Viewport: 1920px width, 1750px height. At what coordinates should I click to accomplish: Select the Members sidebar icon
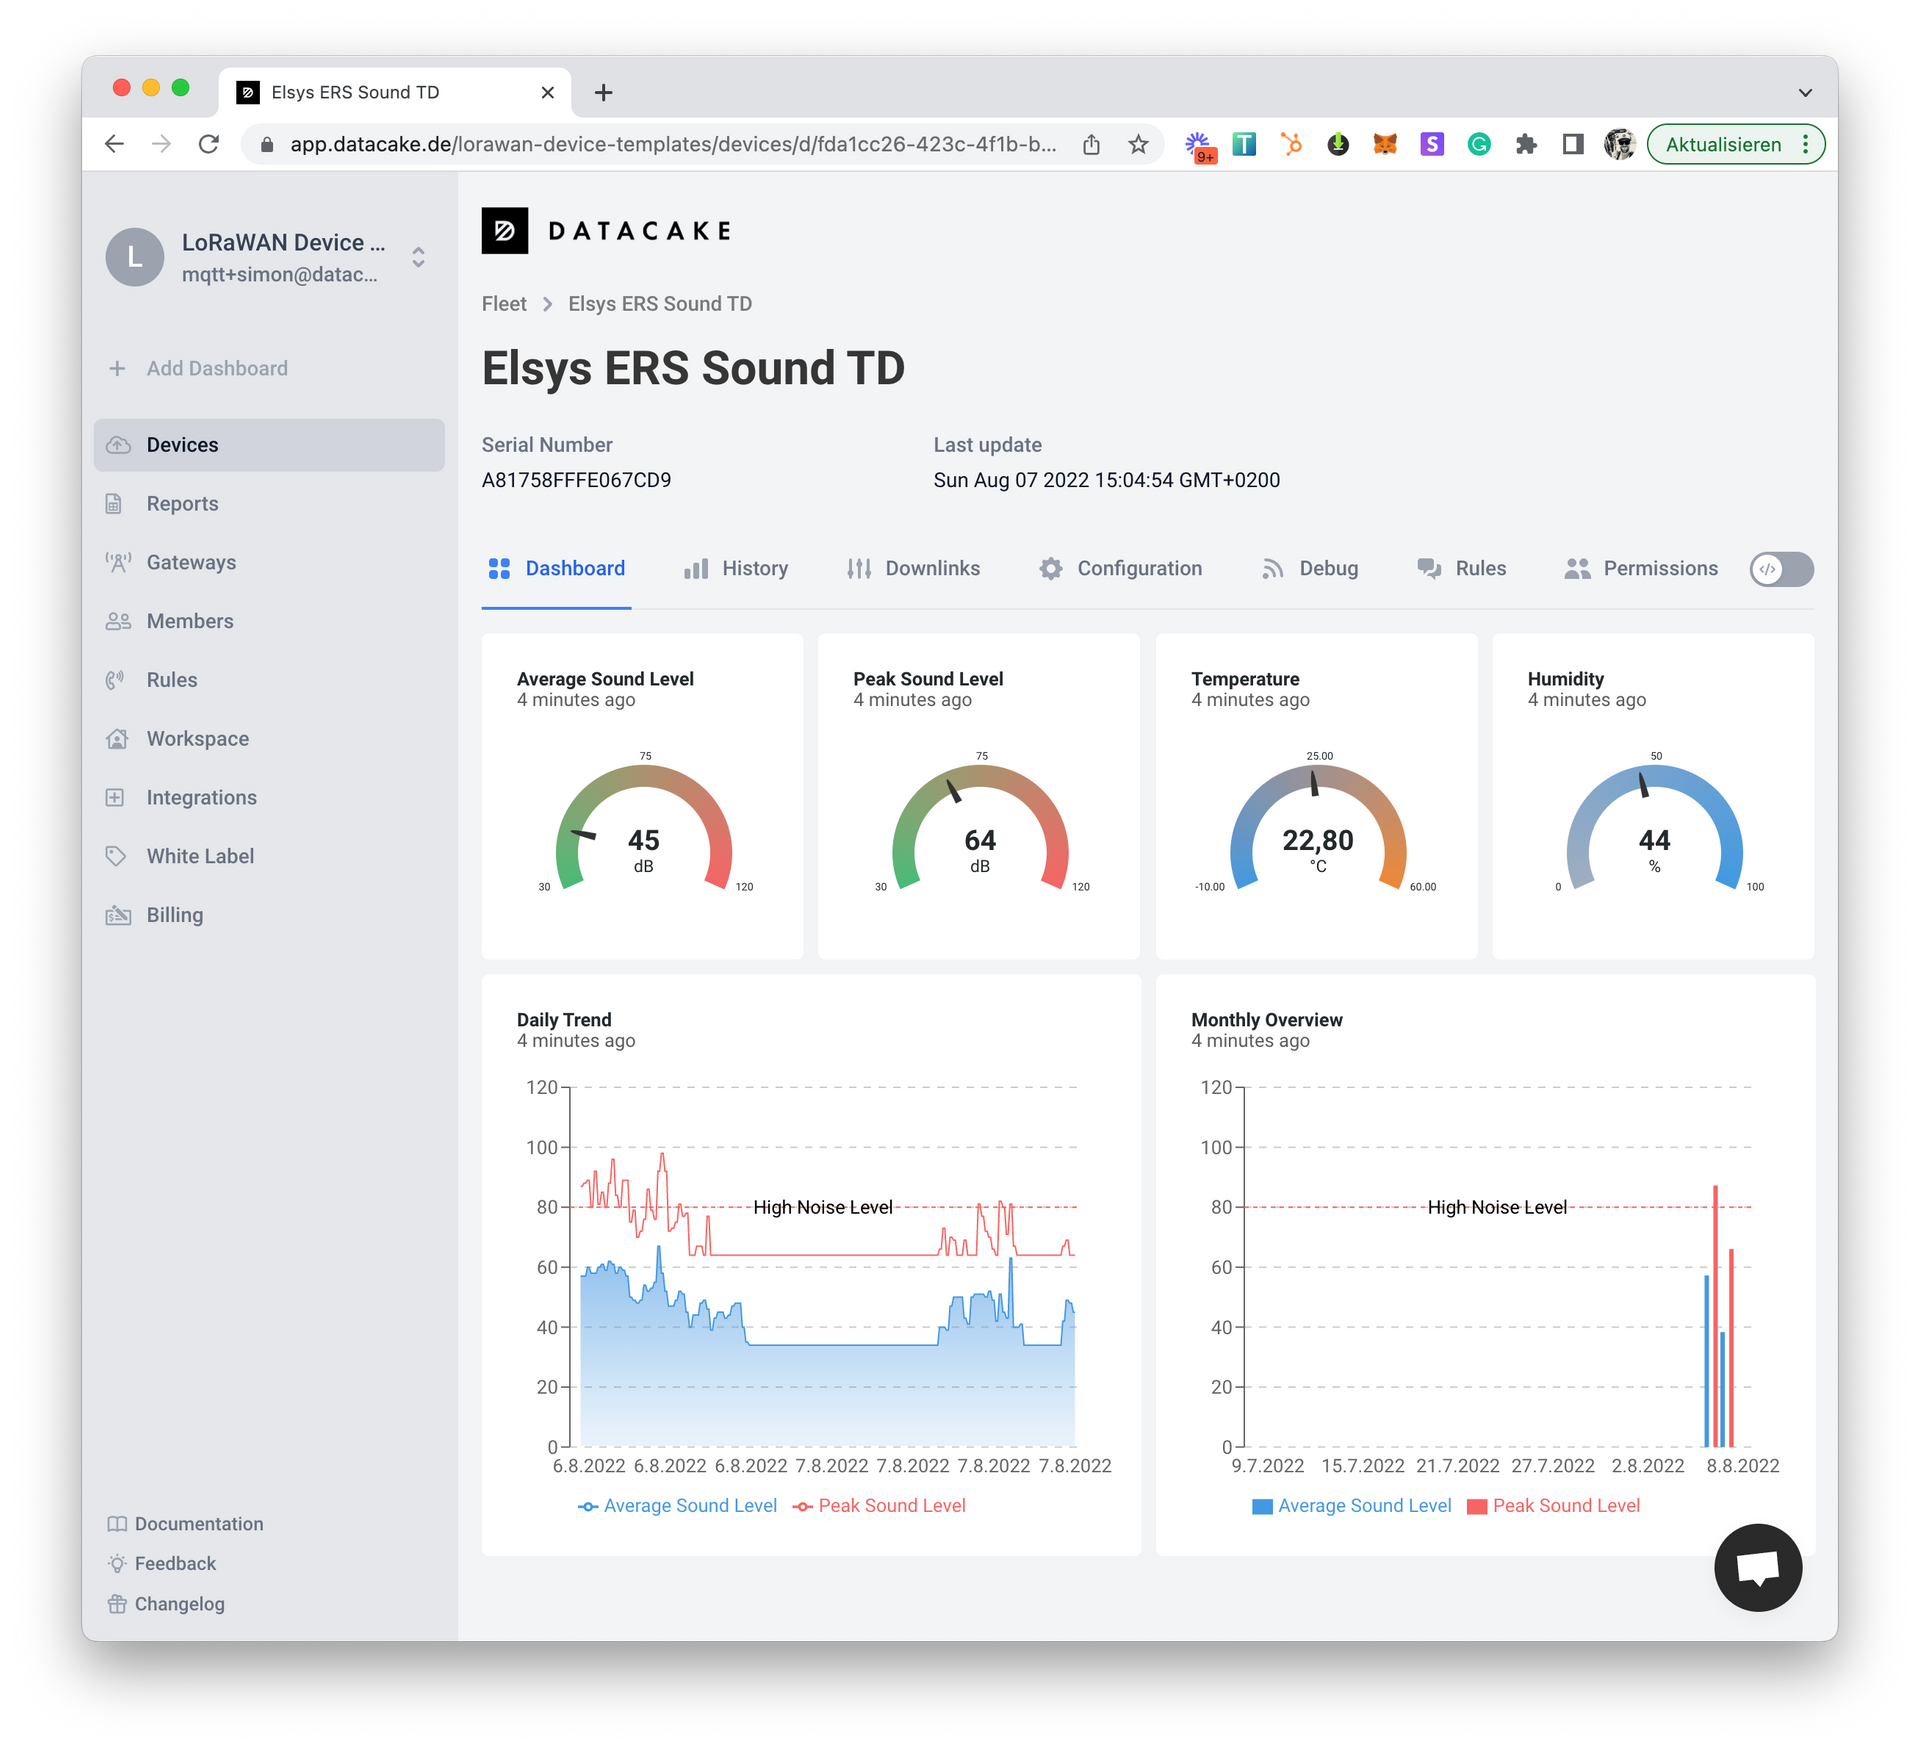coord(117,620)
